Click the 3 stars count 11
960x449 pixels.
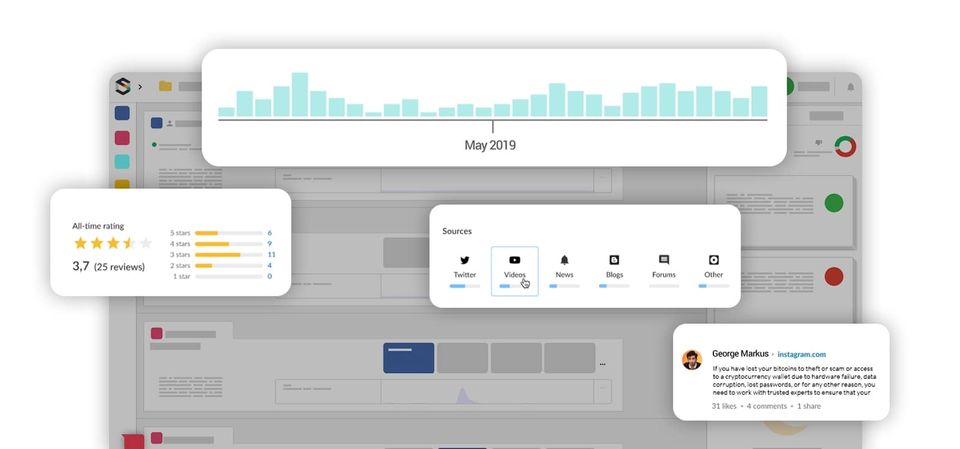(271, 255)
